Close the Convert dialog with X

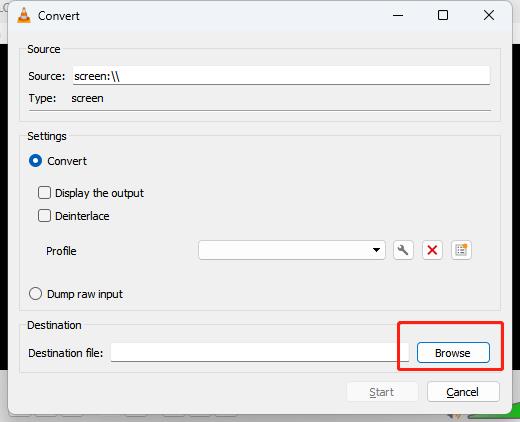(489, 15)
